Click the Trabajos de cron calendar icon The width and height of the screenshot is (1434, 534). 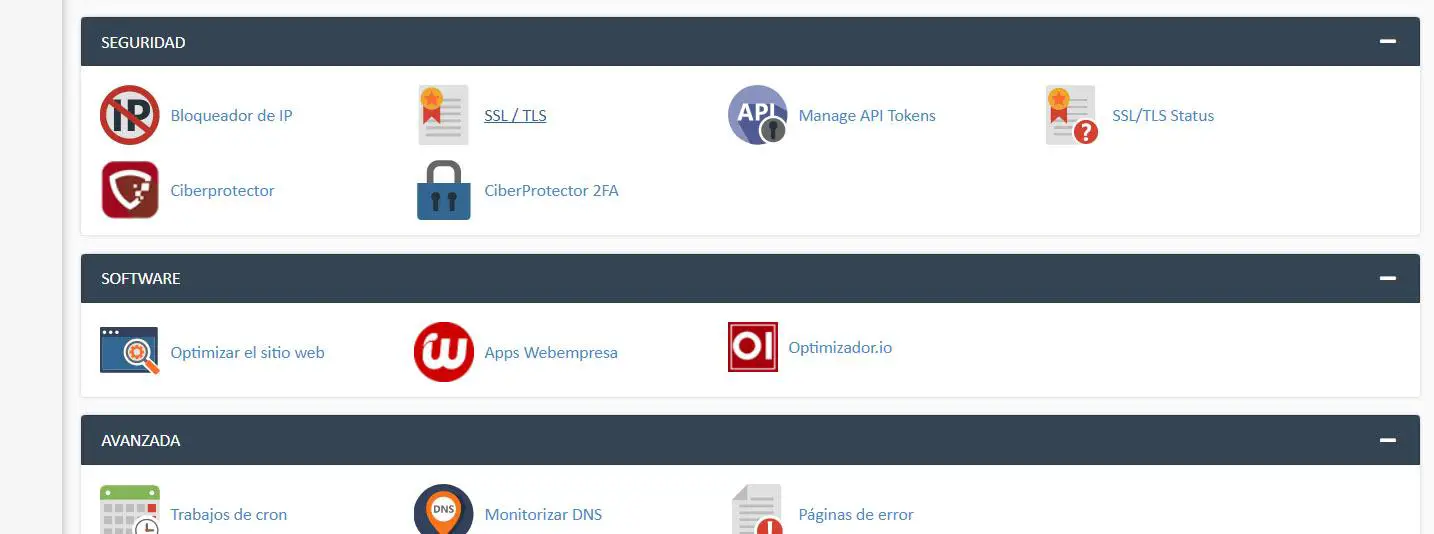130,510
